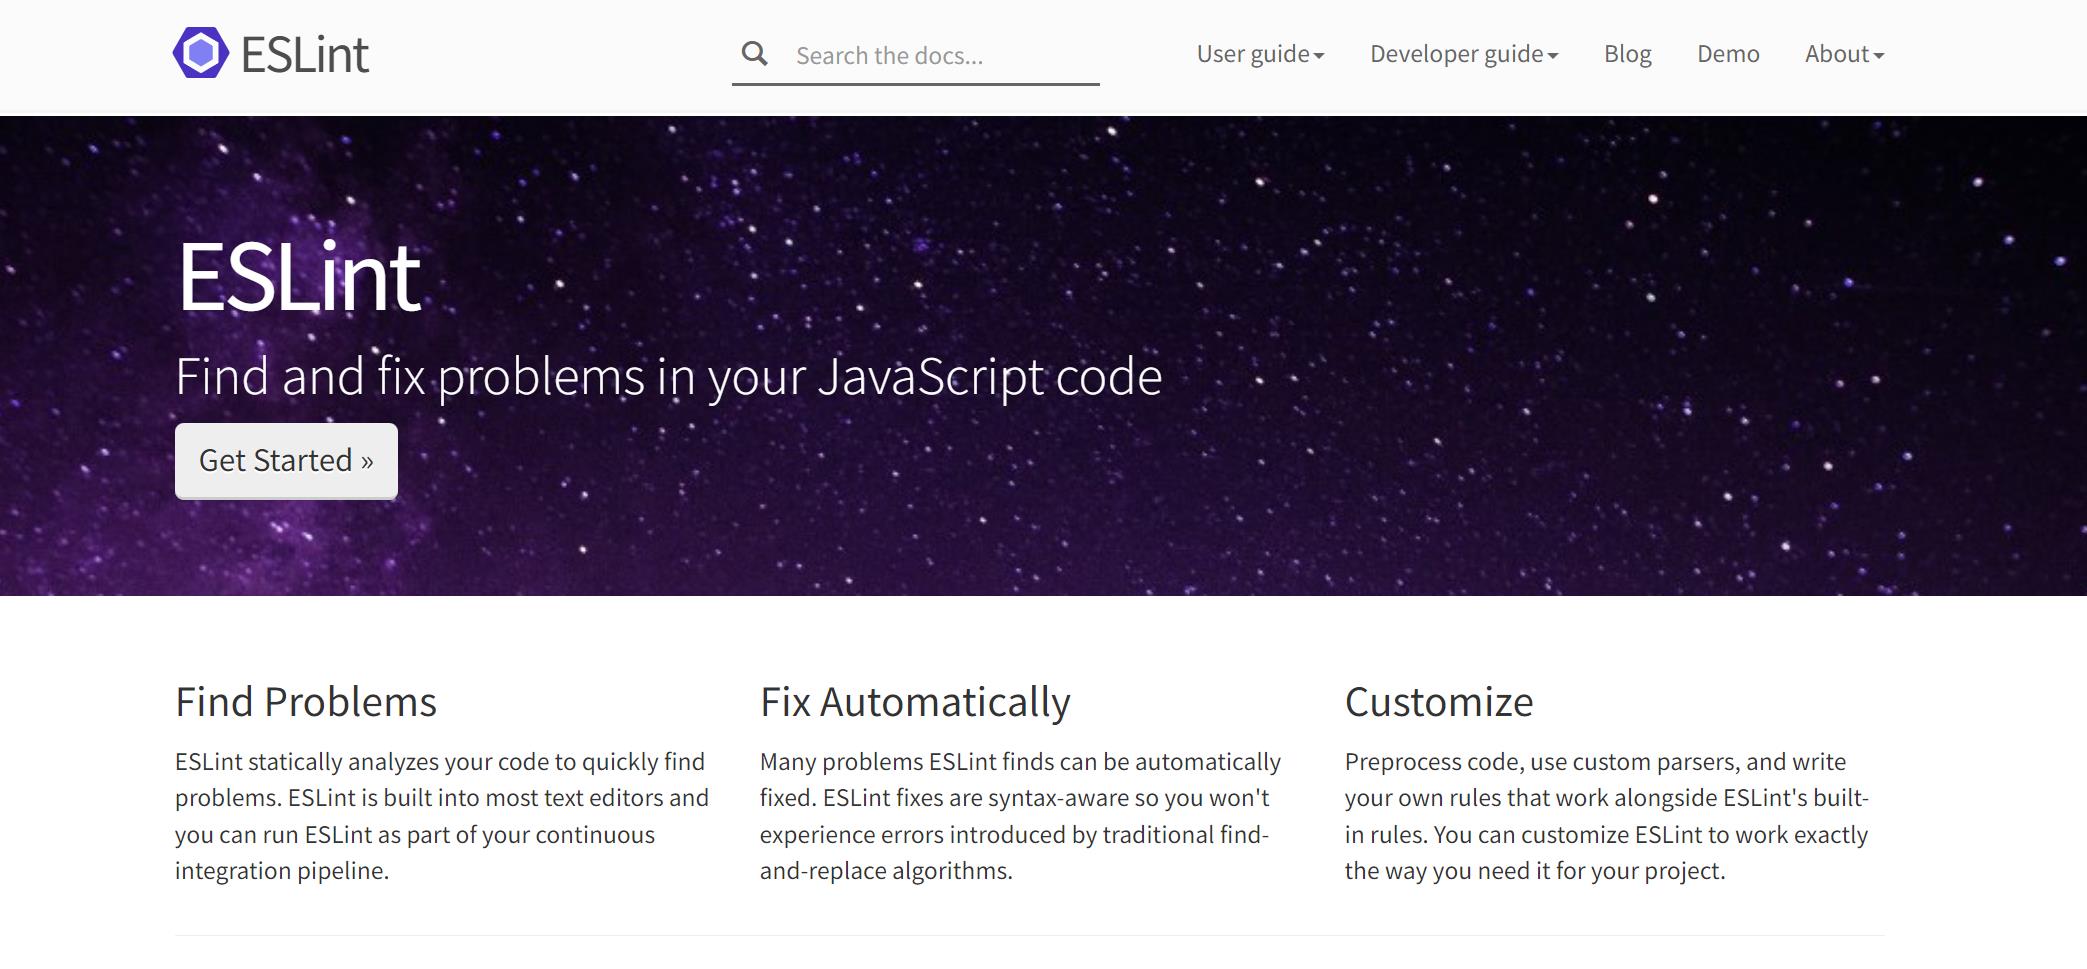Expand the Developer guide dropdown menu

point(1464,54)
